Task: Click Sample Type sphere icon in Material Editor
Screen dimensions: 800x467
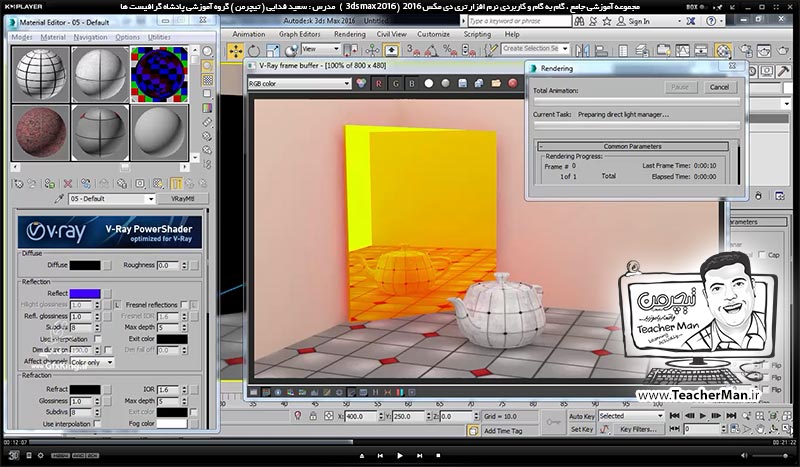Action: [207, 52]
